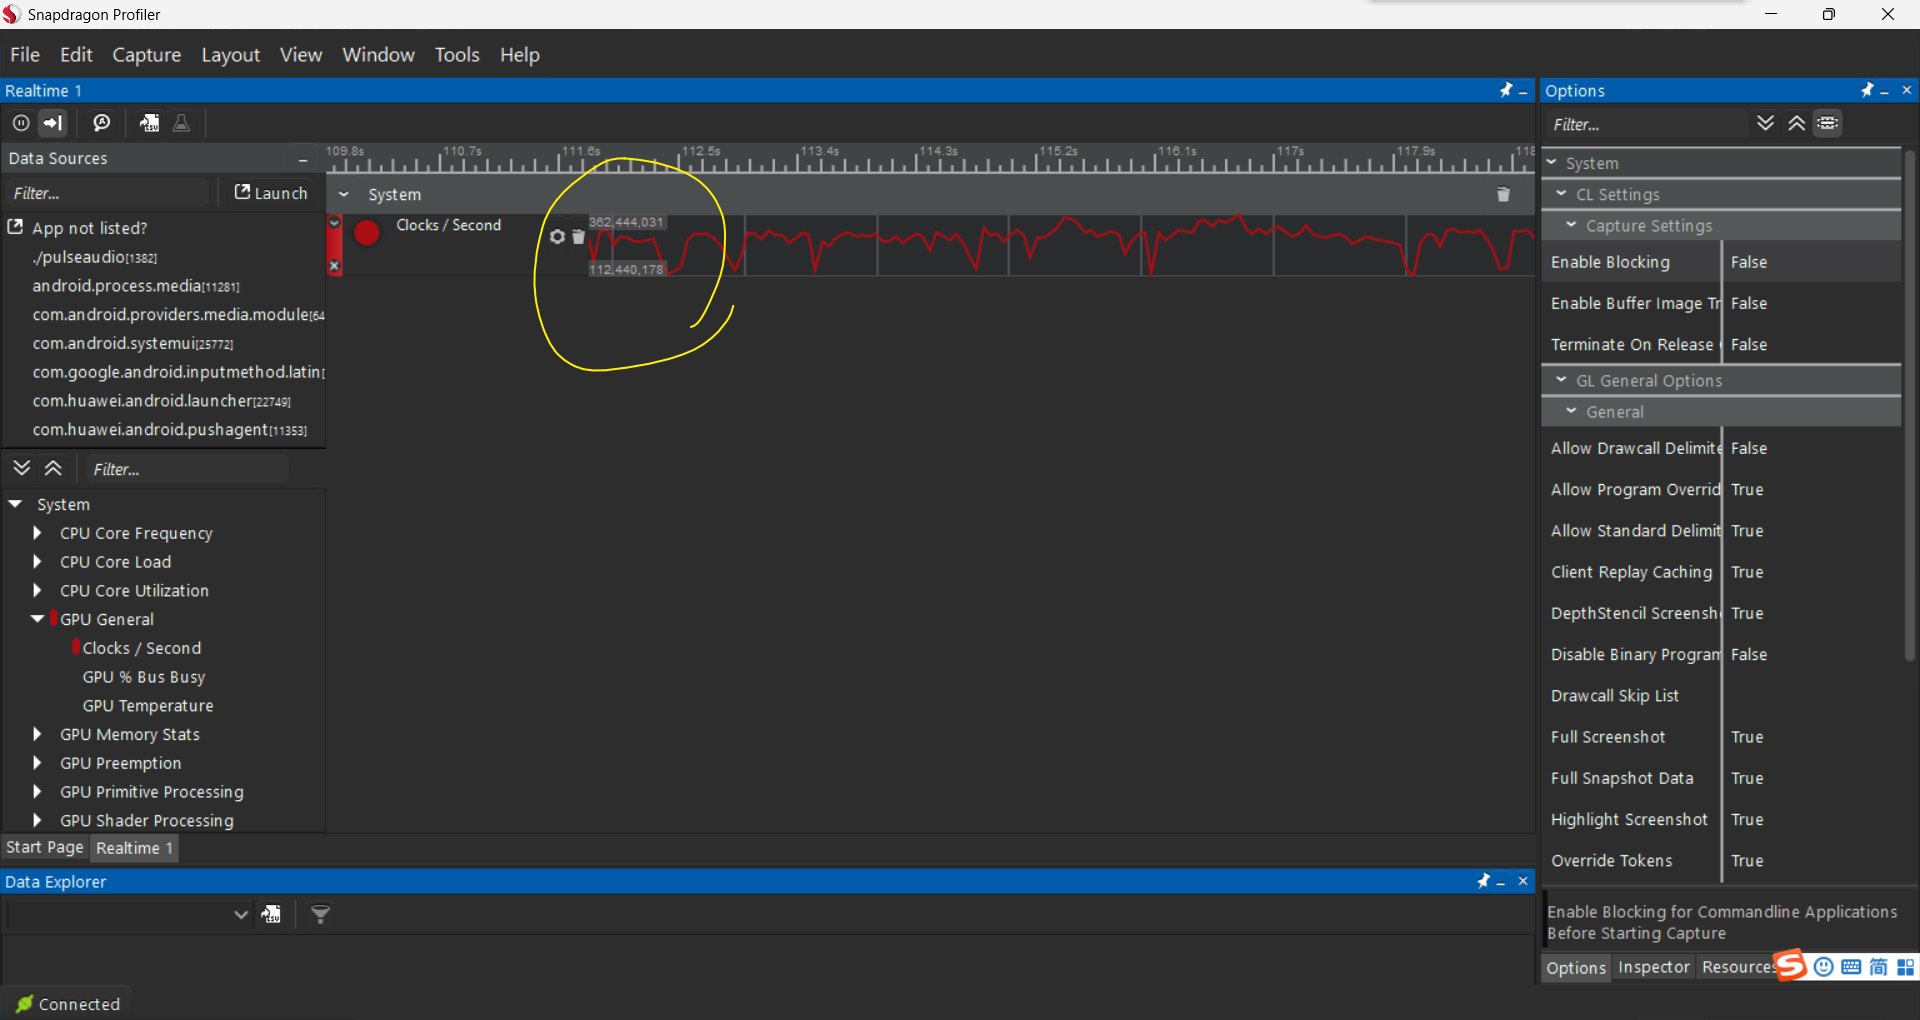Click the App not listed? link
Image resolution: width=1920 pixels, height=1020 pixels.
(89, 228)
